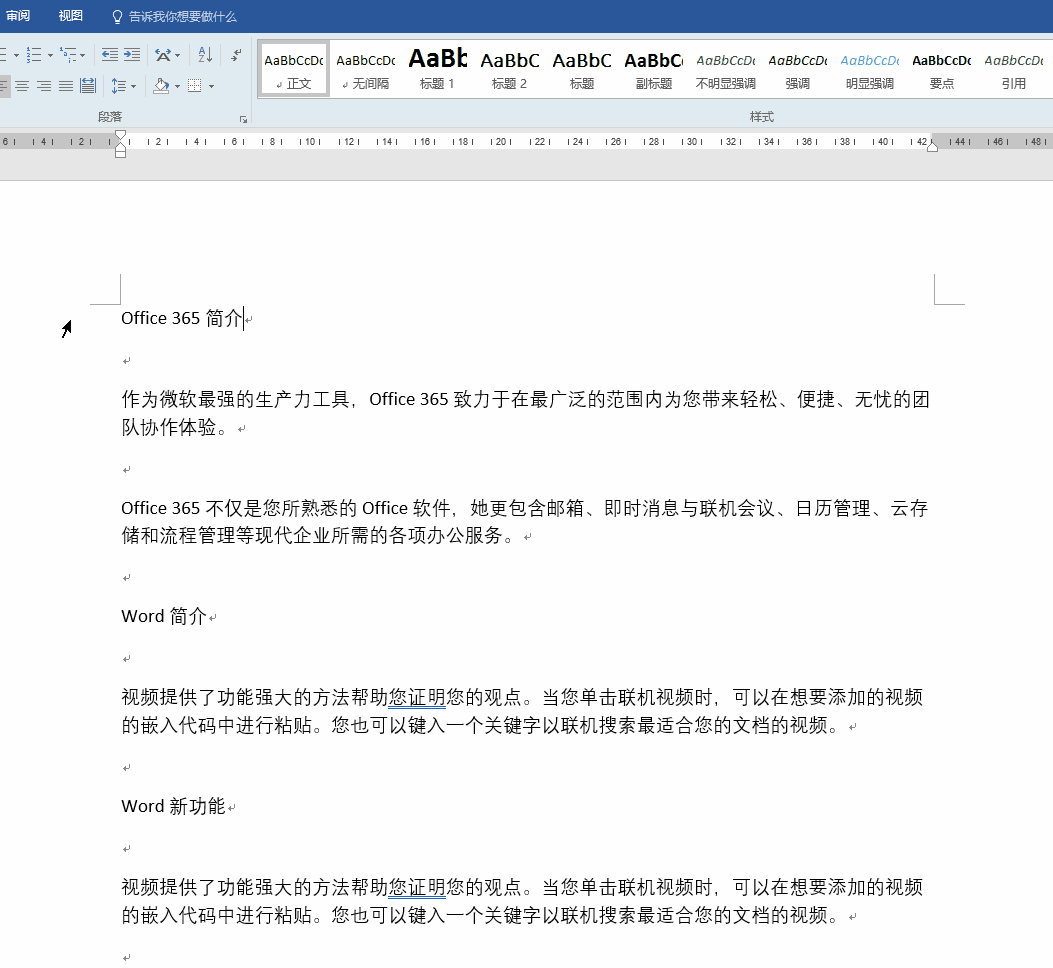Screen dimensions: 1053x968
Task: Expand the borders dropdown arrow
Action: click(x=211, y=86)
